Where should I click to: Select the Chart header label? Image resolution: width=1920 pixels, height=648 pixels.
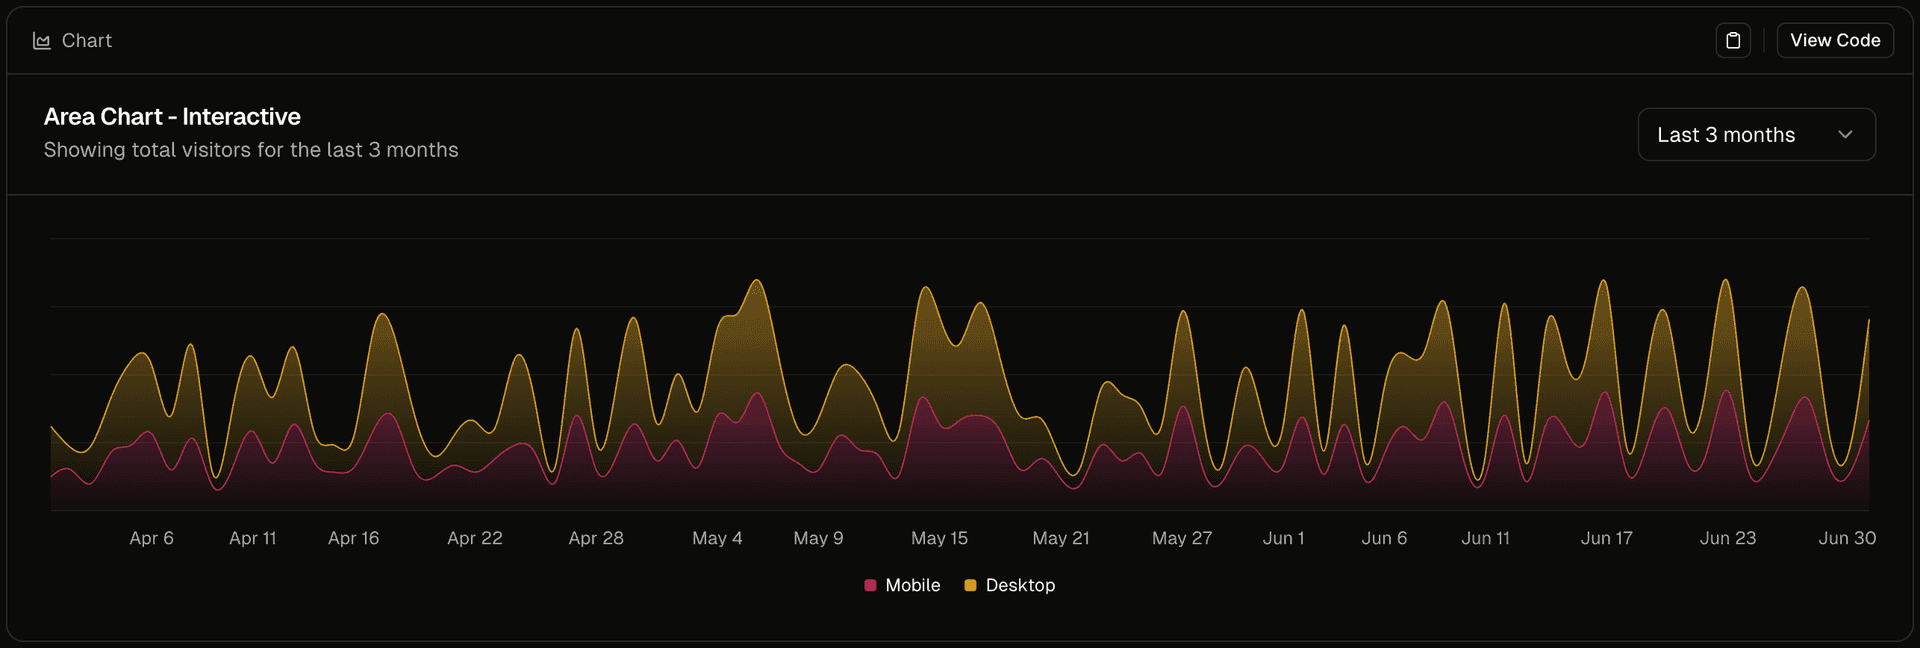point(87,41)
